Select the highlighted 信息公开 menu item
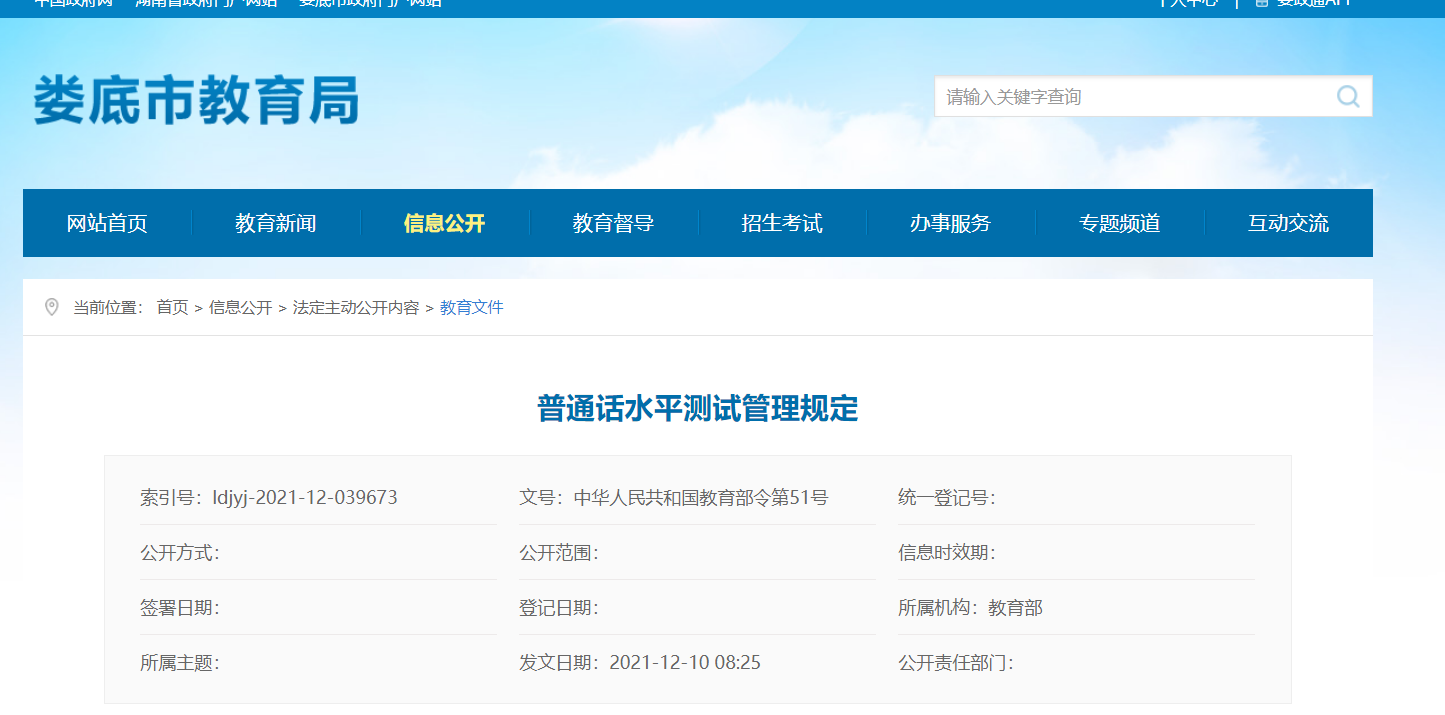 (444, 223)
